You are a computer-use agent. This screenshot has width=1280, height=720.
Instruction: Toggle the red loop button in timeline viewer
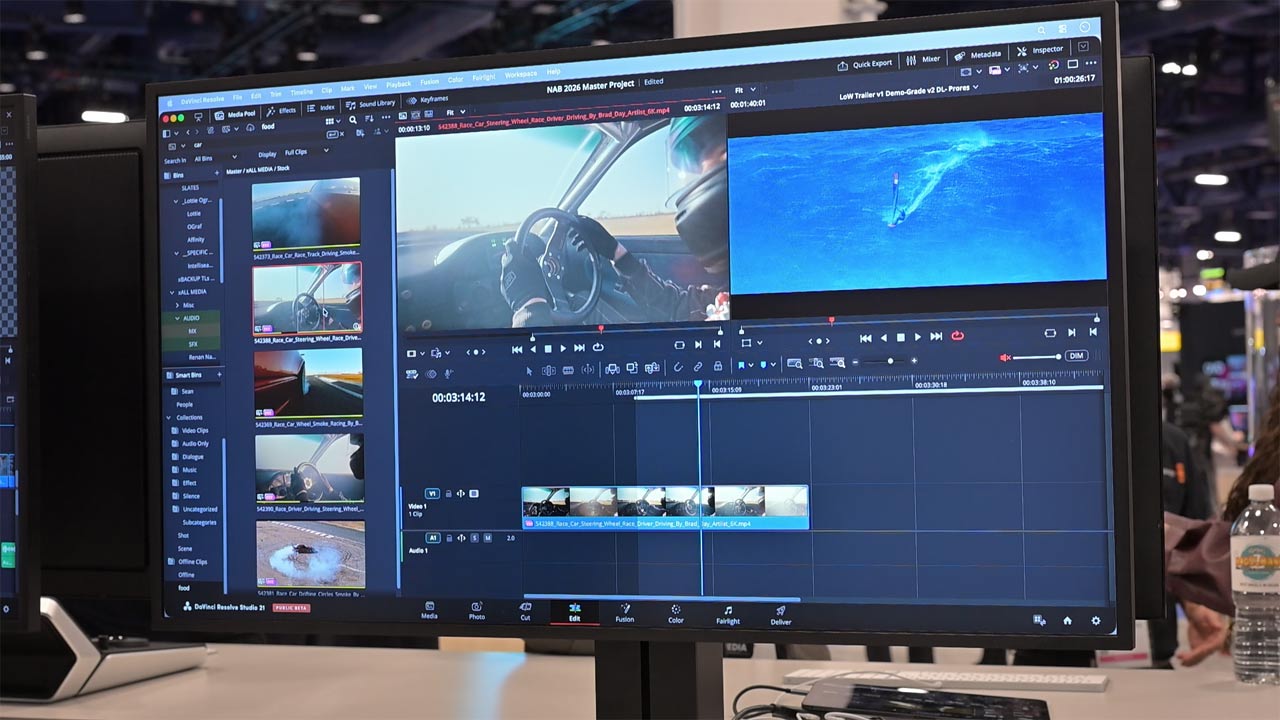[x=958, y=336]
